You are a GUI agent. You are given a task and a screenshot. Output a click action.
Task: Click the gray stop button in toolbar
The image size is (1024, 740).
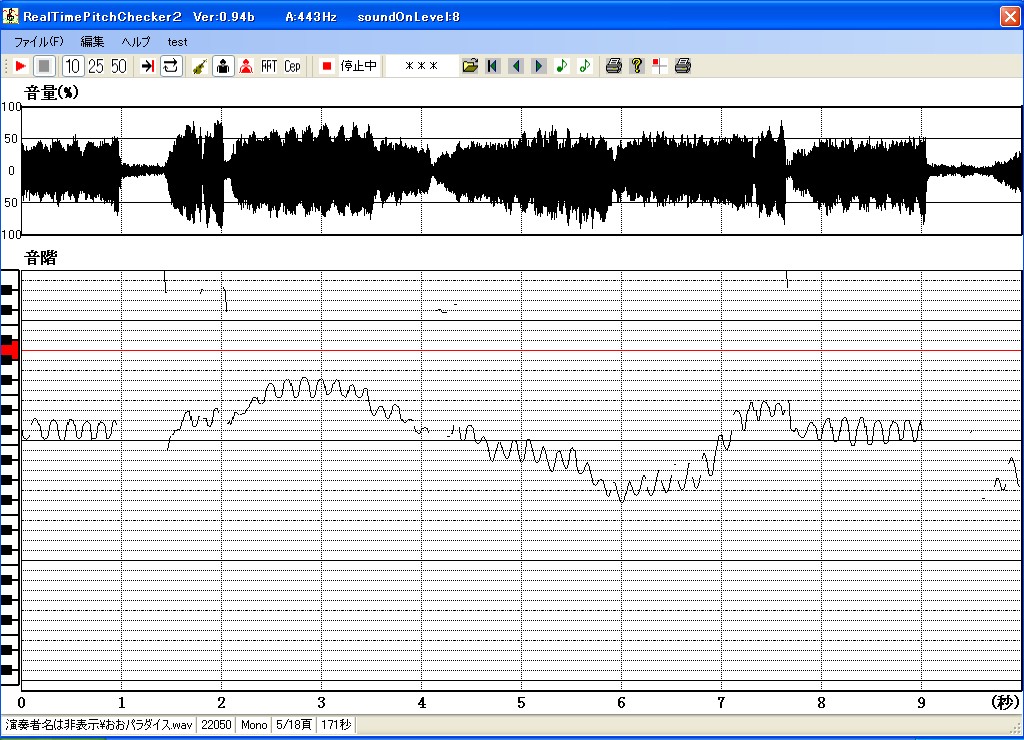(x=44, y=66)
